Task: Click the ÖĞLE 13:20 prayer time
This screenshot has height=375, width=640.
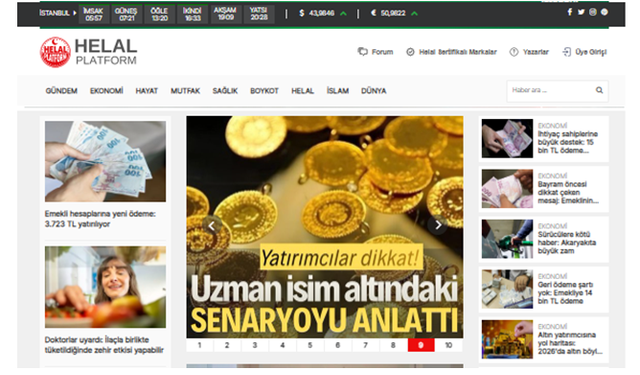Action: pyautogui.click(x=159, y=14)
